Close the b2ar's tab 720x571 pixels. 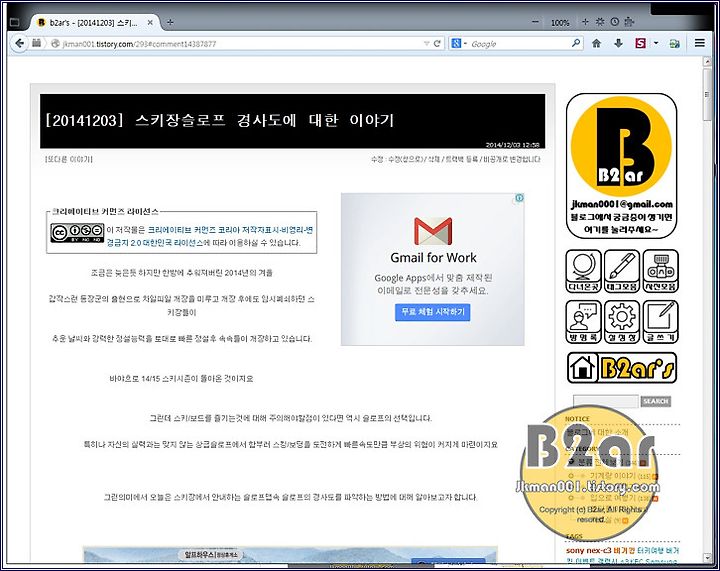tap(150, 22)
